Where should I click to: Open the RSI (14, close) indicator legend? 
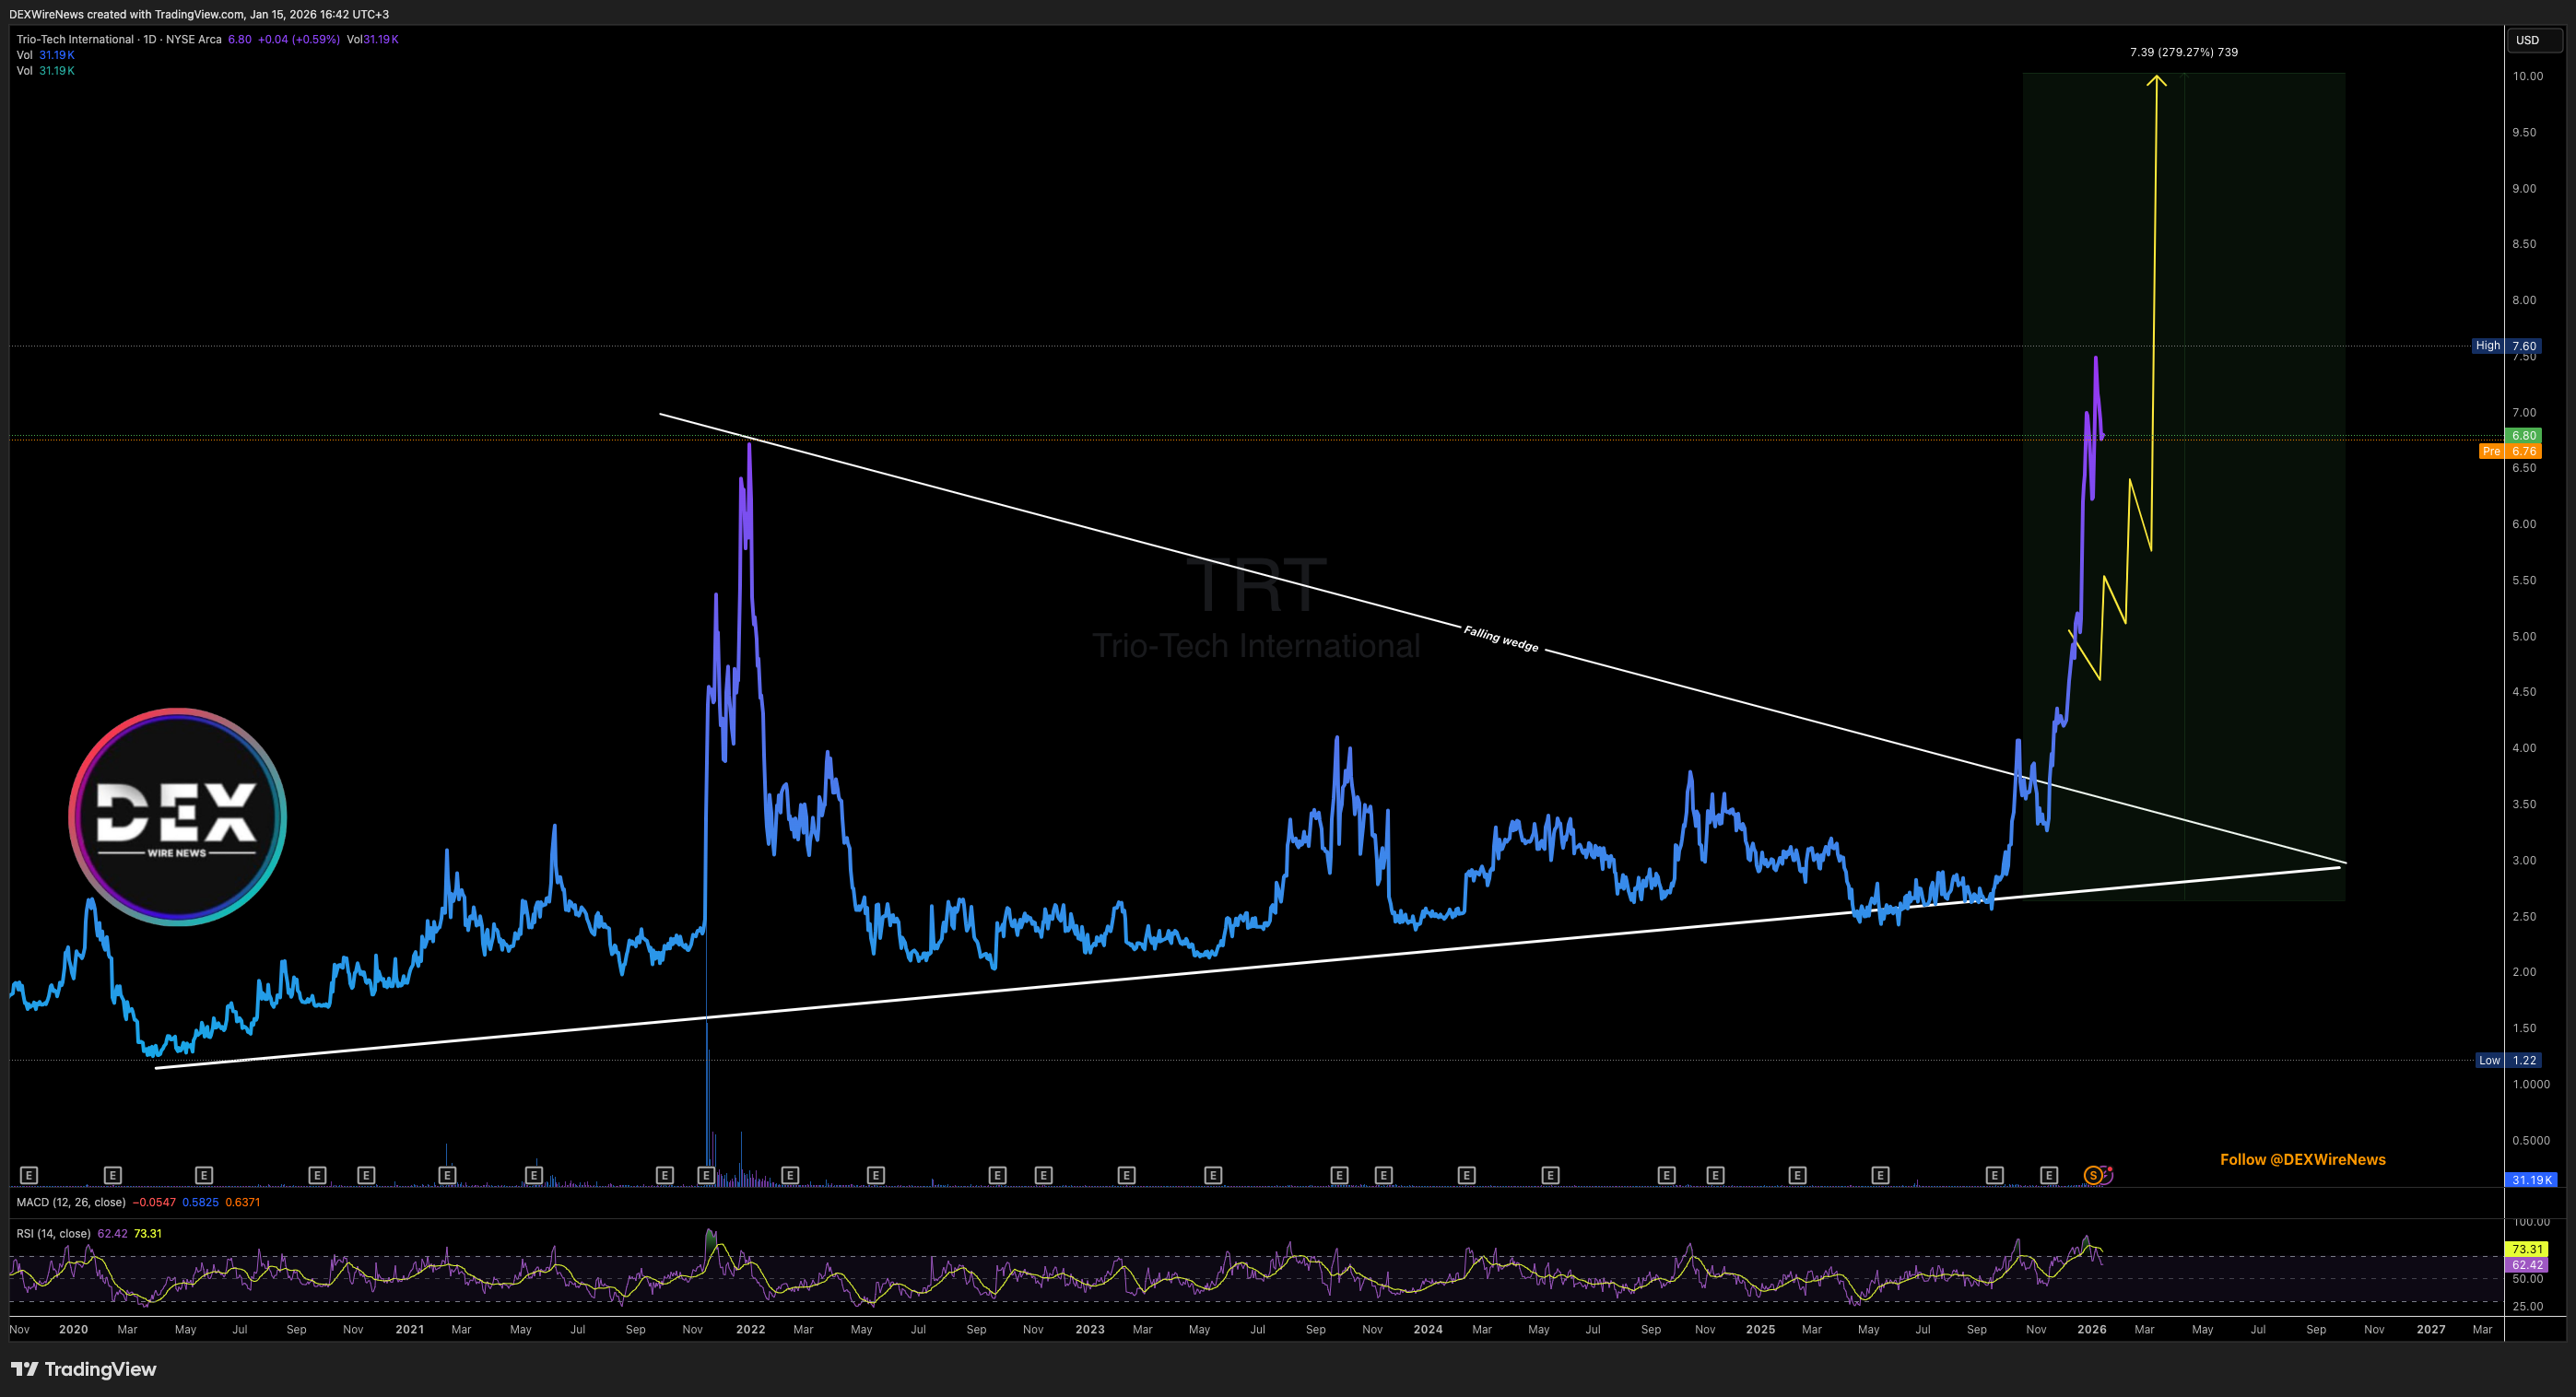click(x=53, y=1233)
